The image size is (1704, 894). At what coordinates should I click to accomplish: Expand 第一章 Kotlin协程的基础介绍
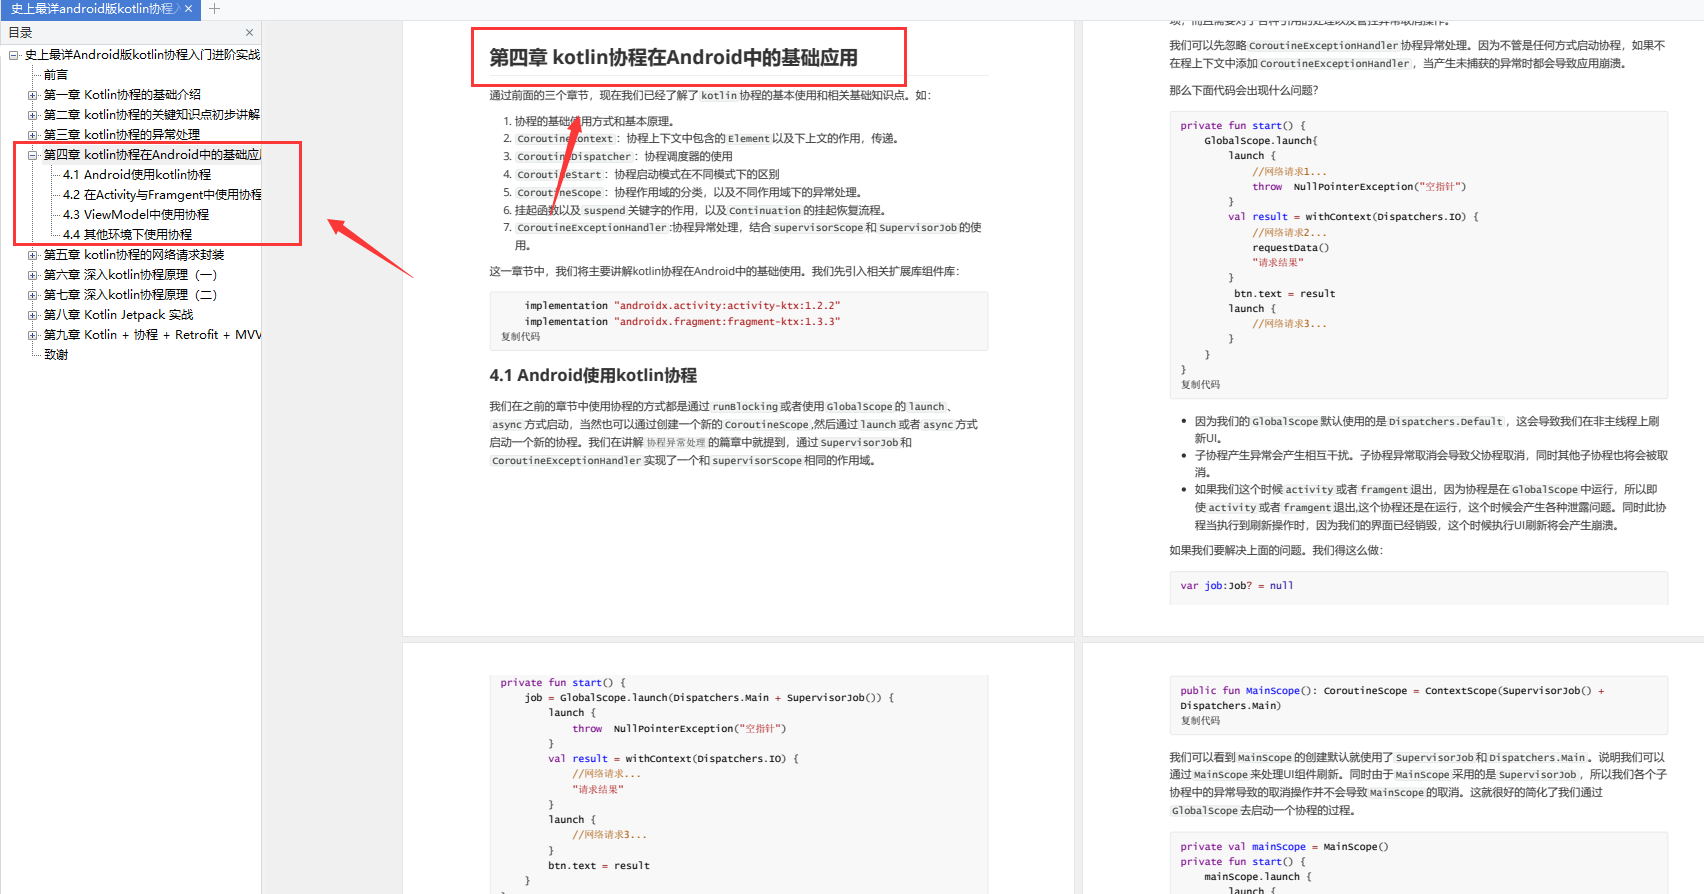(32, 95)
